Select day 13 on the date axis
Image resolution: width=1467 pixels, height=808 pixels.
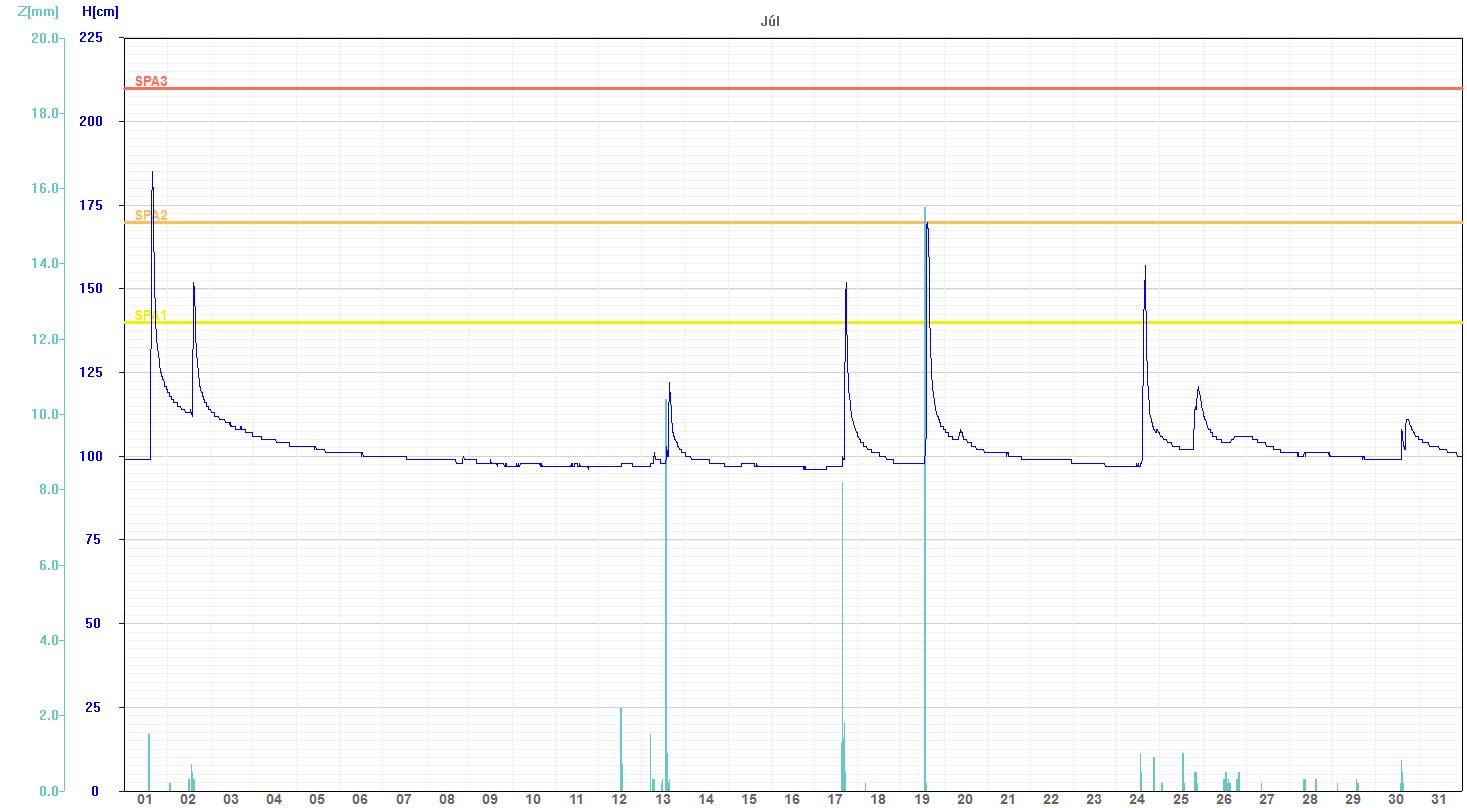coord(662,799)
